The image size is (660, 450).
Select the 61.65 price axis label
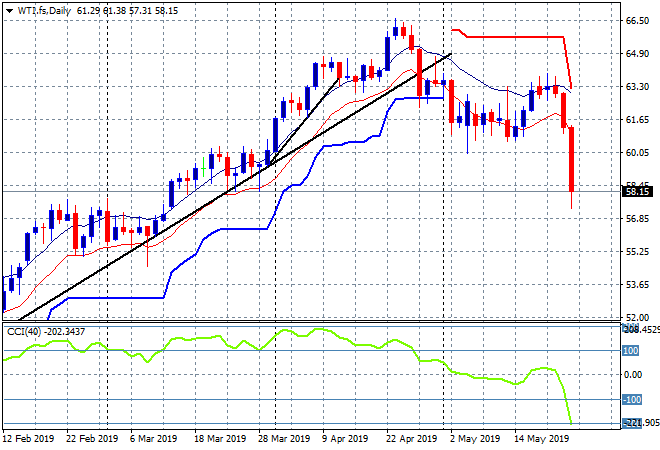coord(637,120)
